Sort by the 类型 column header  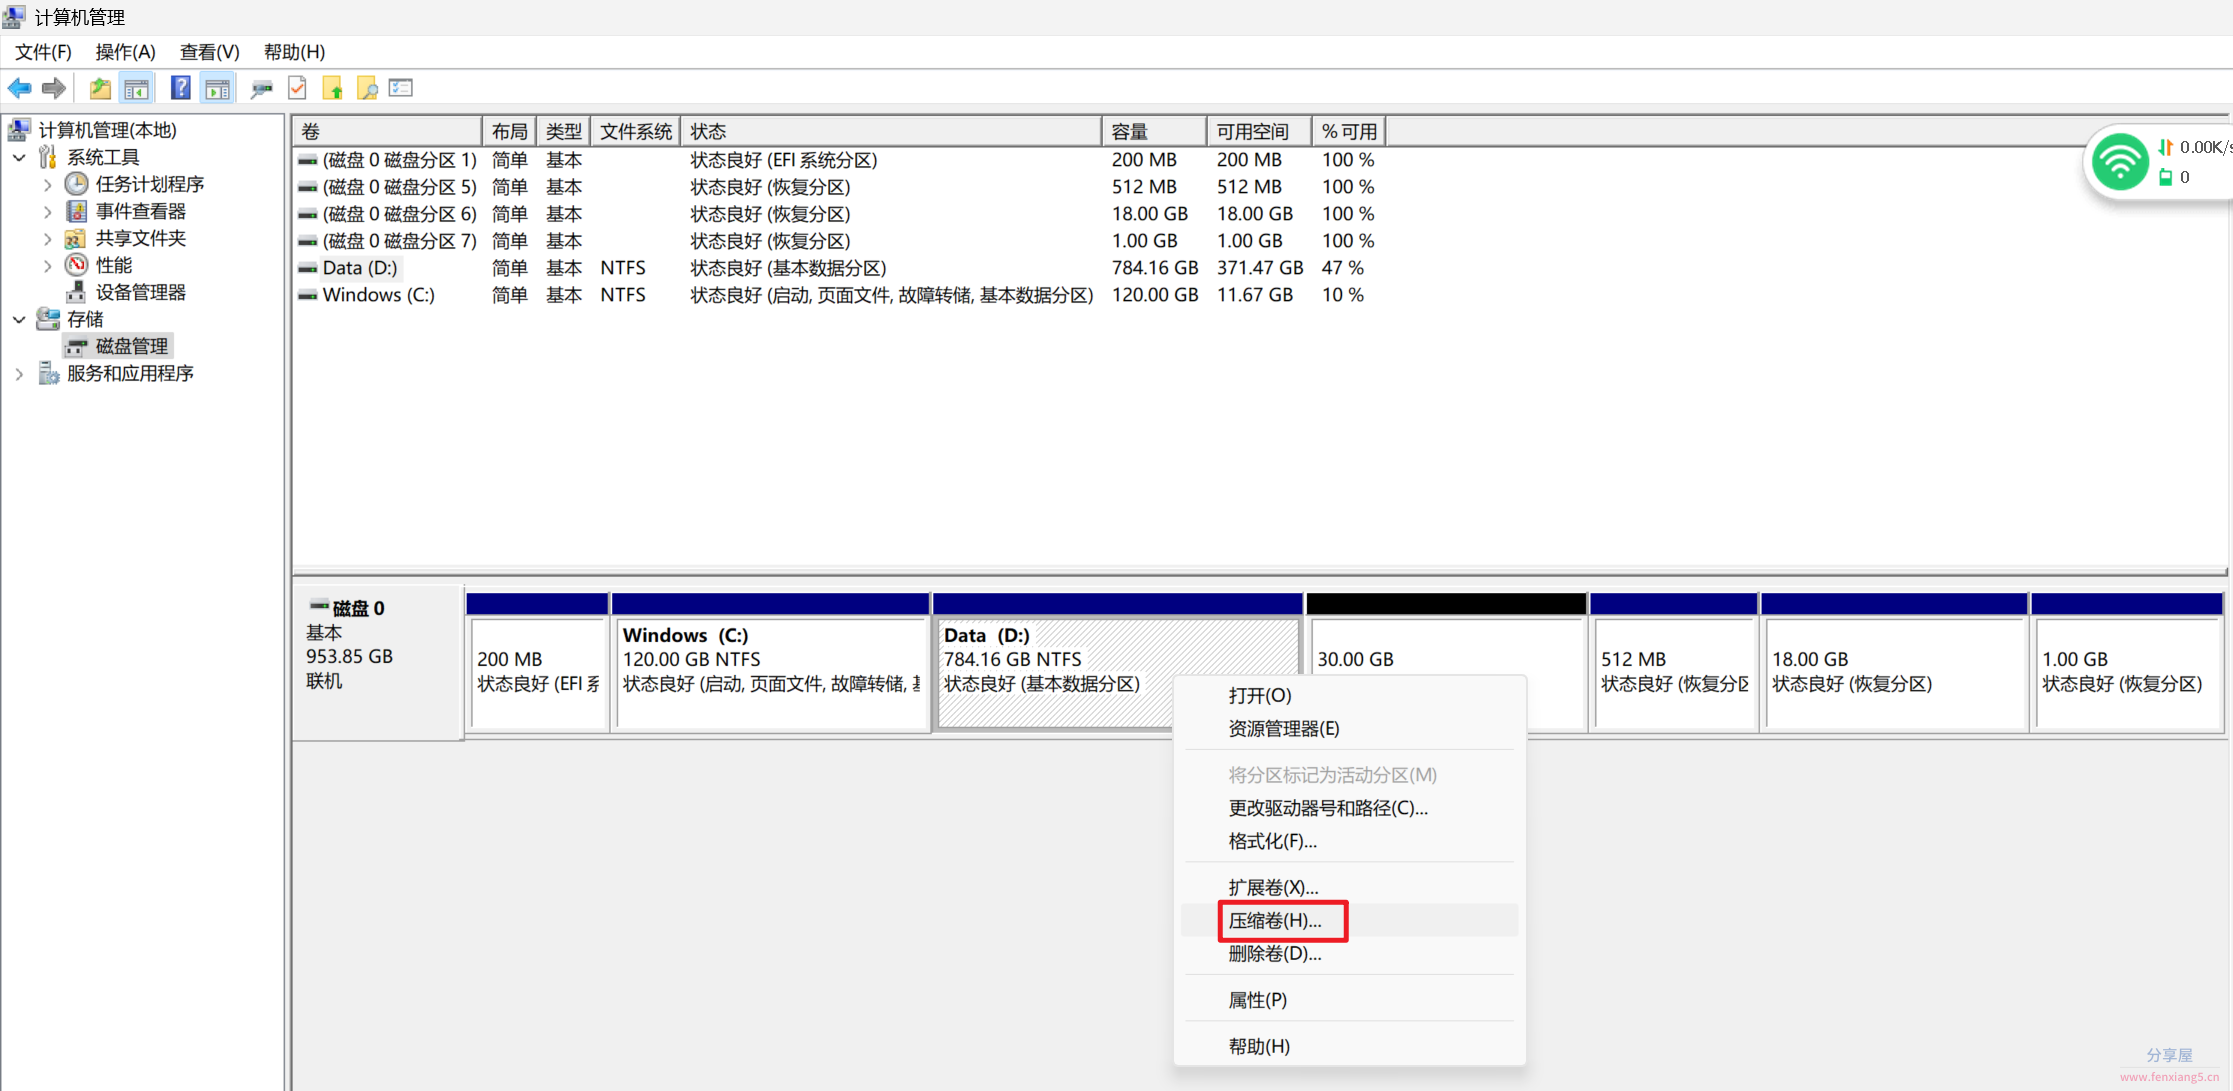coord(564,131)
